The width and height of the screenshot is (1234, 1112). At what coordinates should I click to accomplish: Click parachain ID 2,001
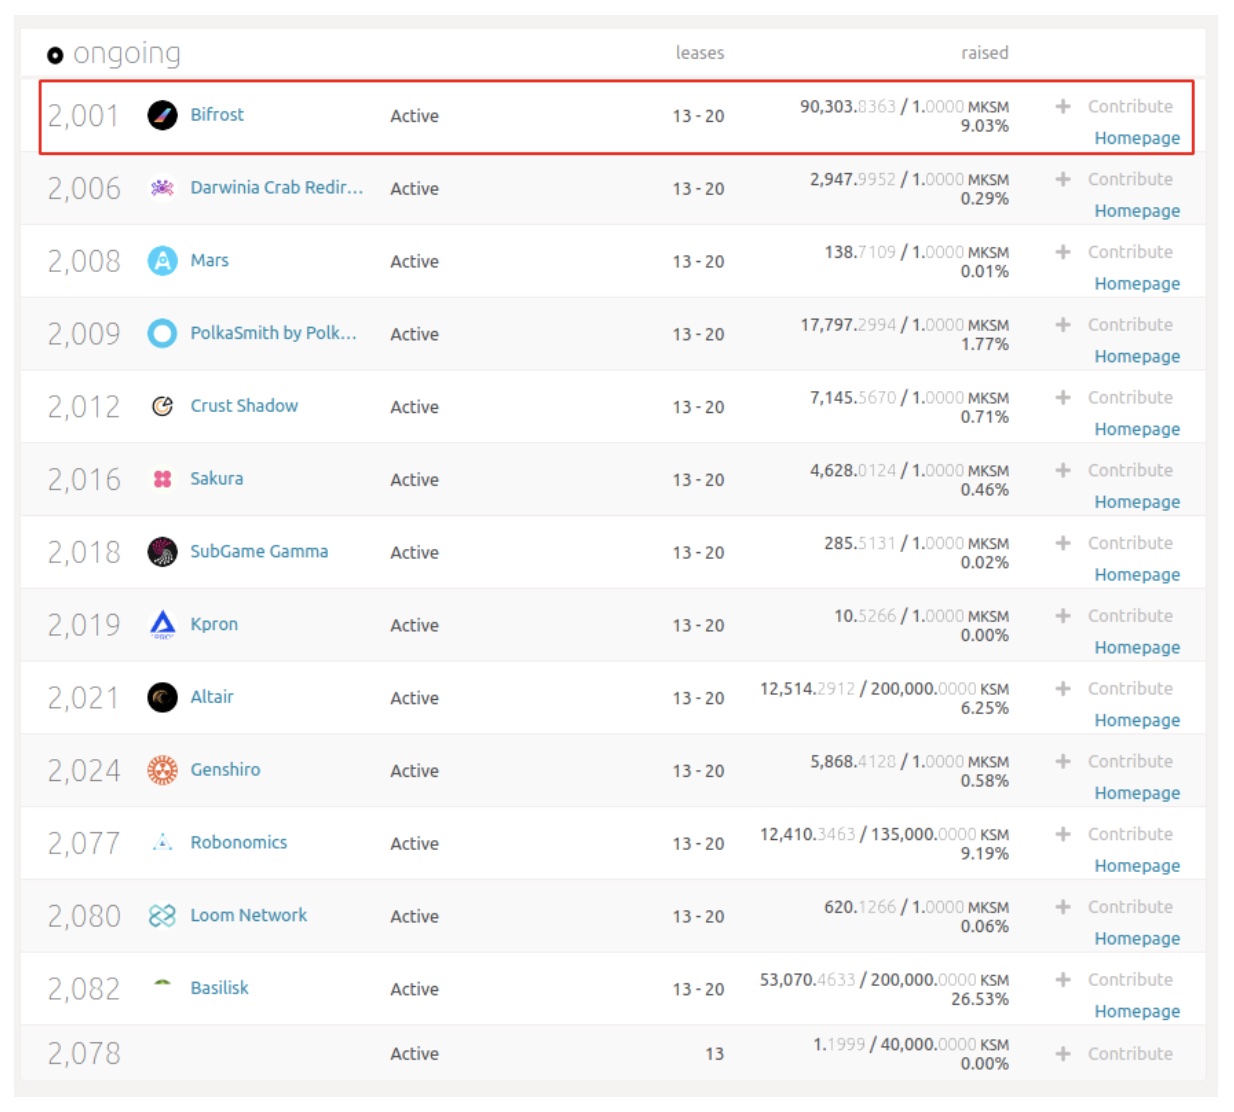pyautogui.click(x=83, y=116)
